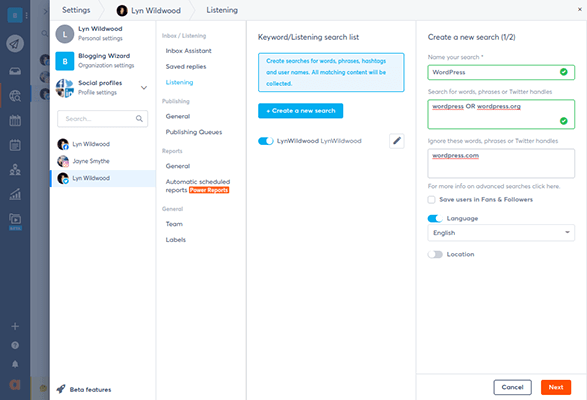Toggle the LynWildwood listening search switch
The width and height of the screenshot is (587, 400).
[266, 141]
